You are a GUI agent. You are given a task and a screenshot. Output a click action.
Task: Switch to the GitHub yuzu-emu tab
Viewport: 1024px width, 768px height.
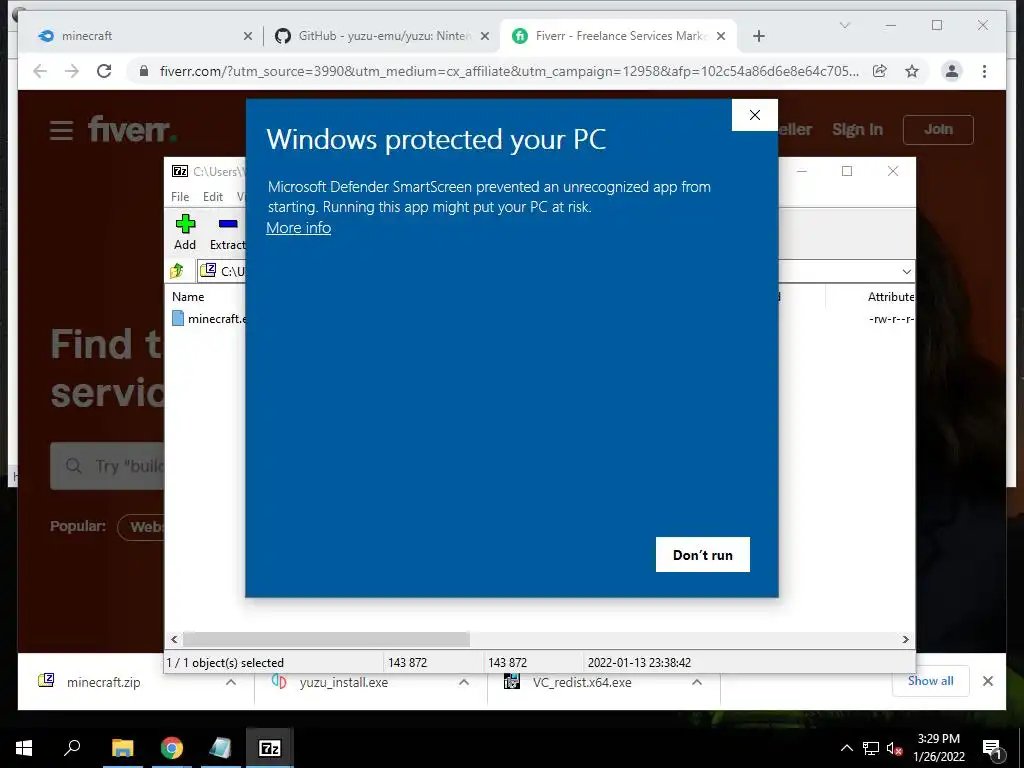tap(382, 36)
